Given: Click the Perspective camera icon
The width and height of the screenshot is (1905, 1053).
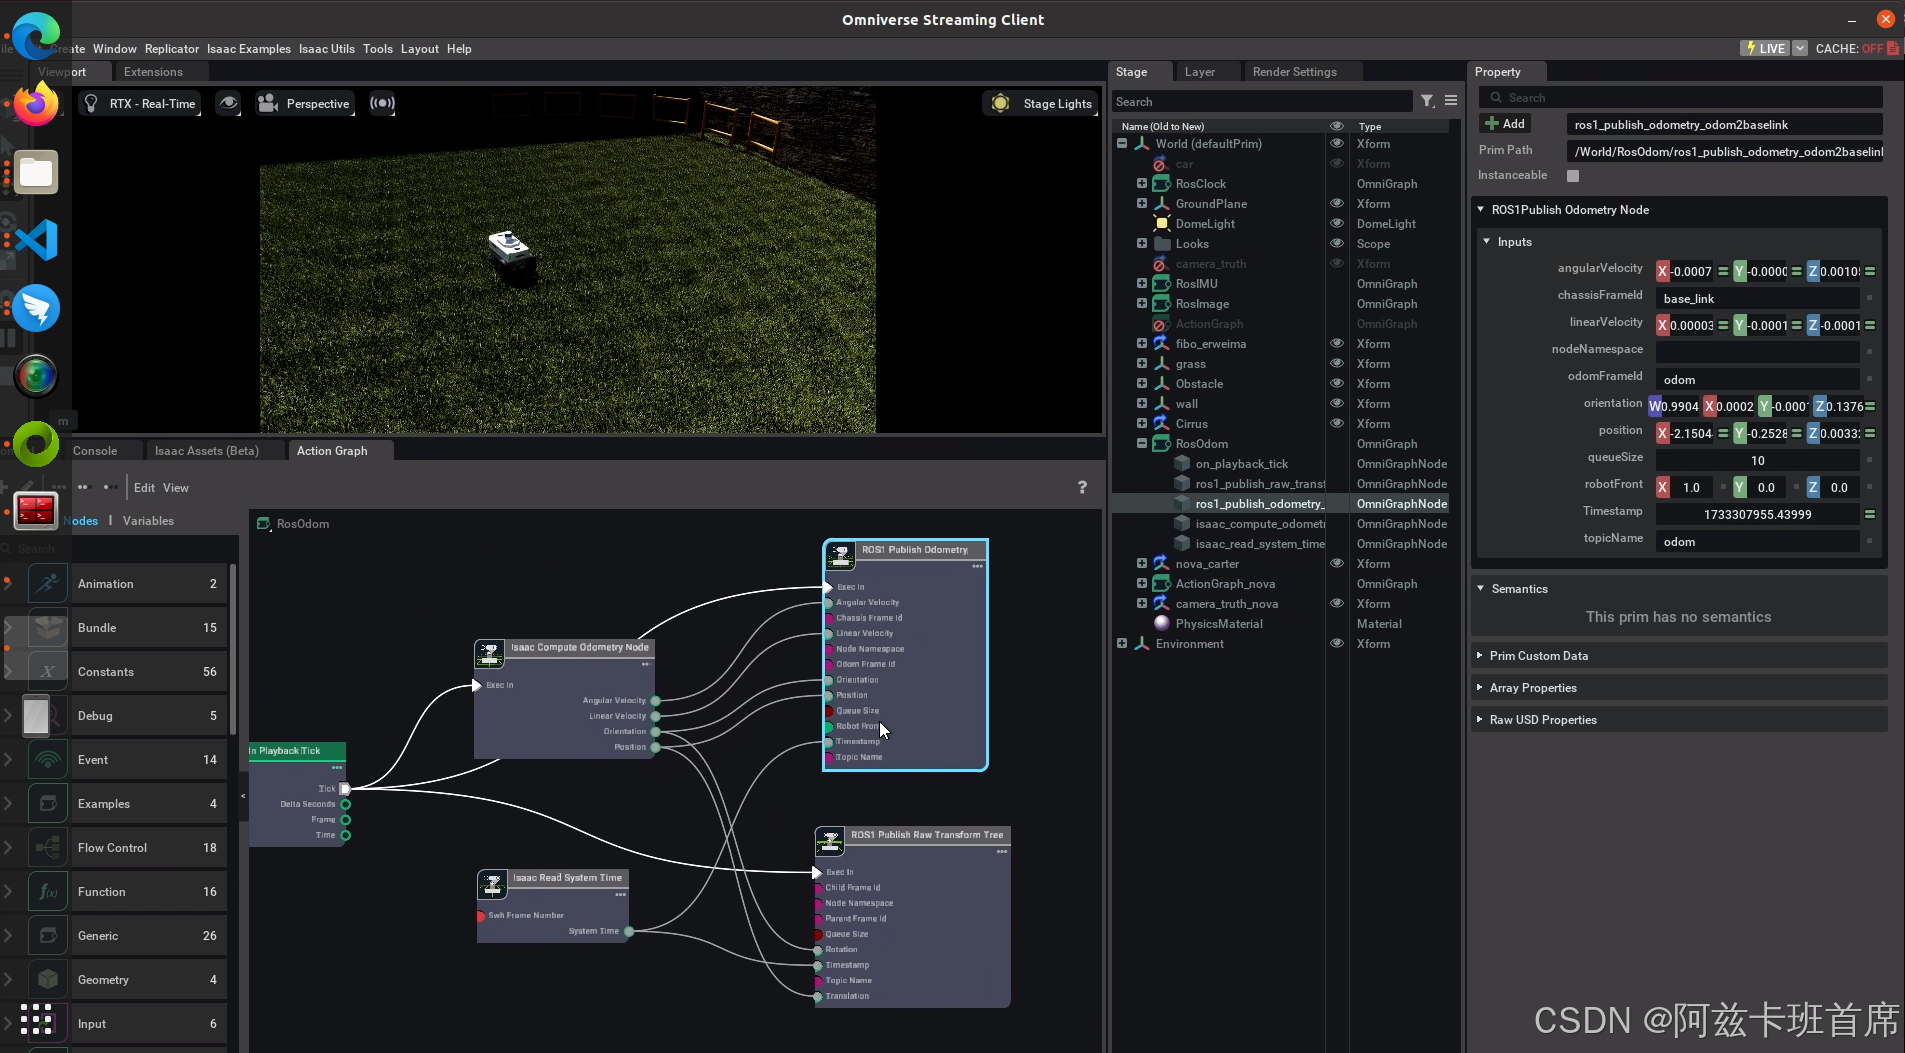Looking at the screenshot, I should click(x=267, y=103).
